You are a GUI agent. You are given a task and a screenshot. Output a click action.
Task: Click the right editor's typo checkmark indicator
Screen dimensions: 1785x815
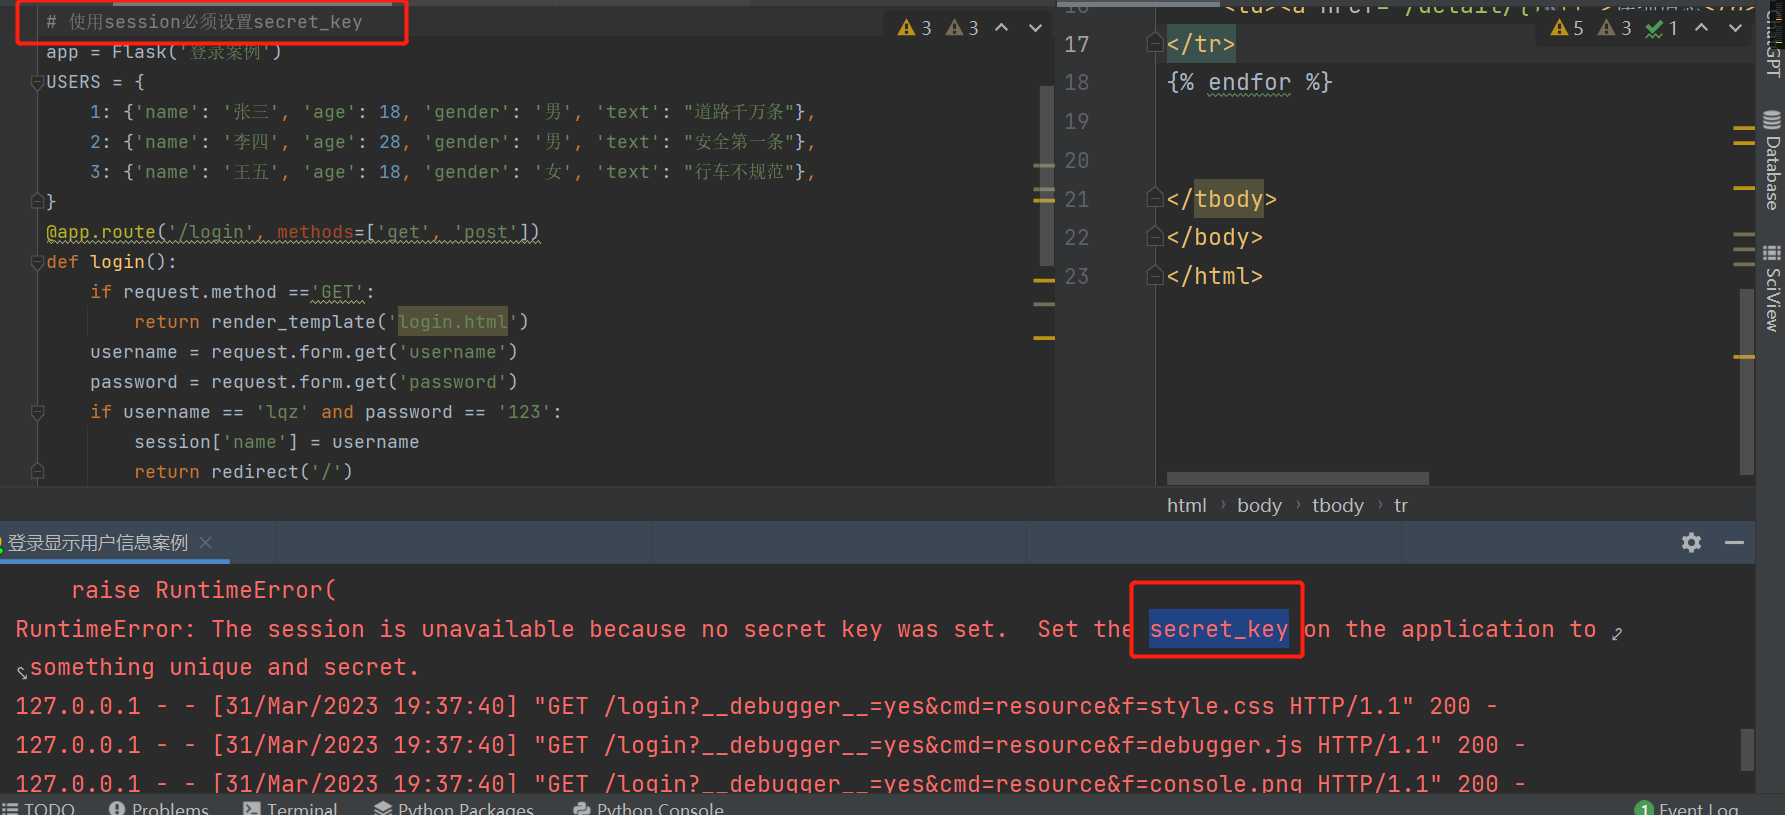point(1661,28)
